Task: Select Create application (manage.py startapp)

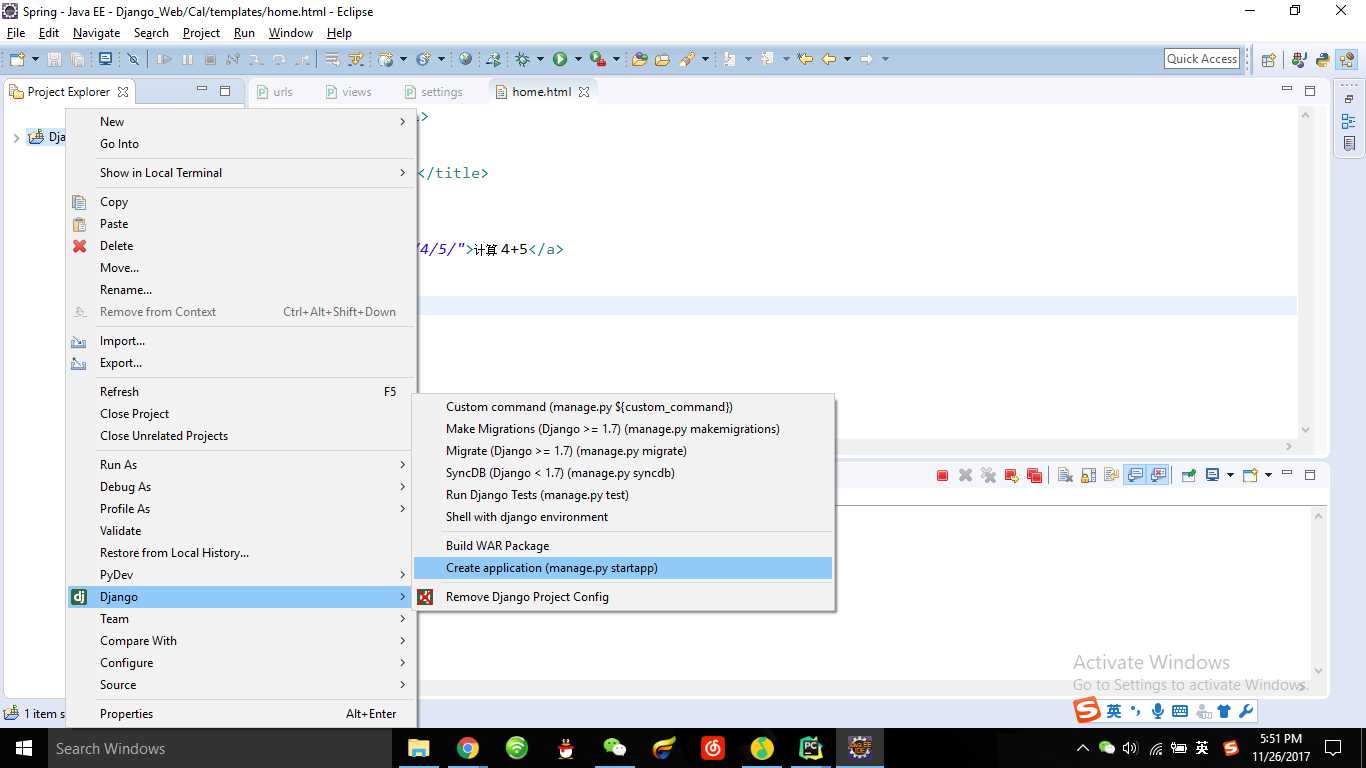Action: tap(623, 568)
